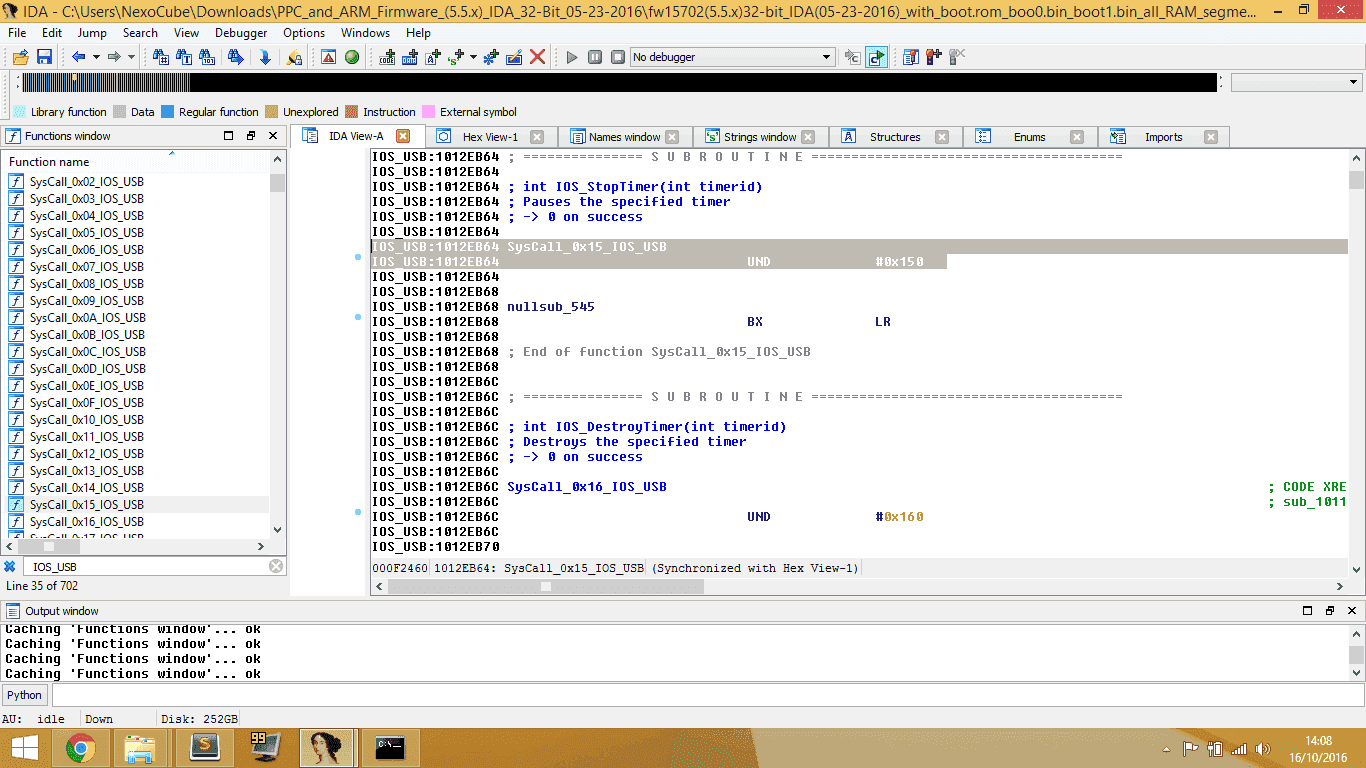Switch to the Imports tab
Image resolution: width=1366 pixels, height=768 pixels.
tap(1163, 137)
